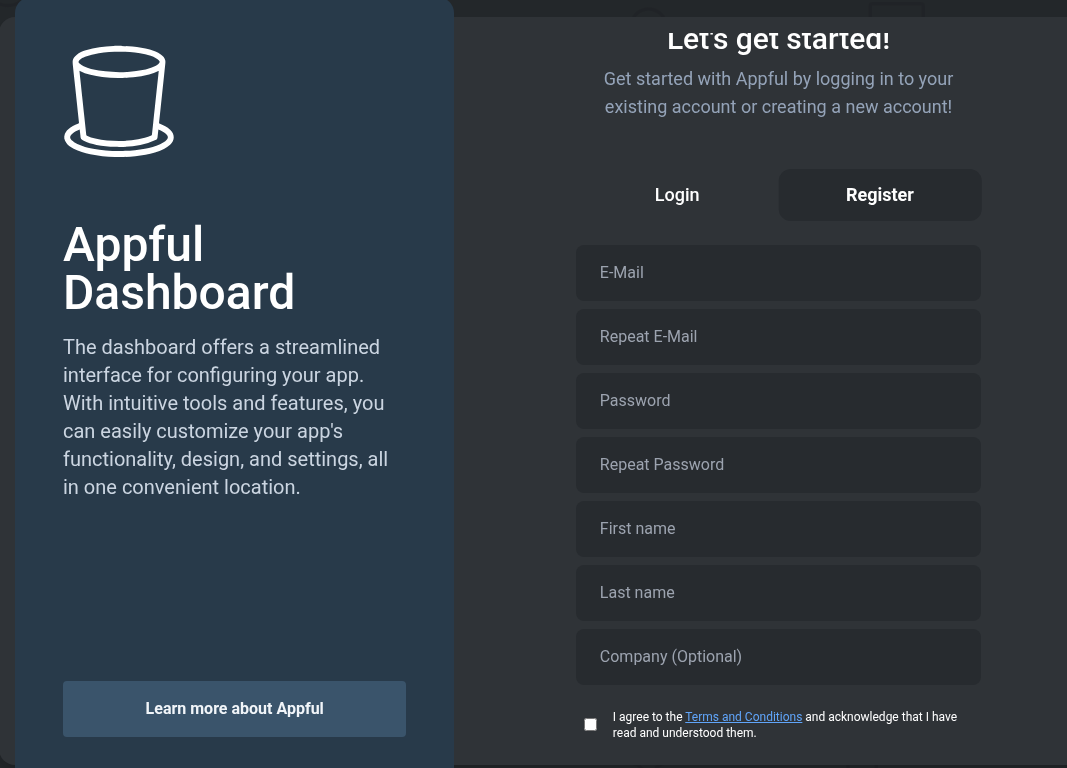Open the Terms and Conditions link
This screenshot has width=1067, height=768.
click(x=743, y=716)
